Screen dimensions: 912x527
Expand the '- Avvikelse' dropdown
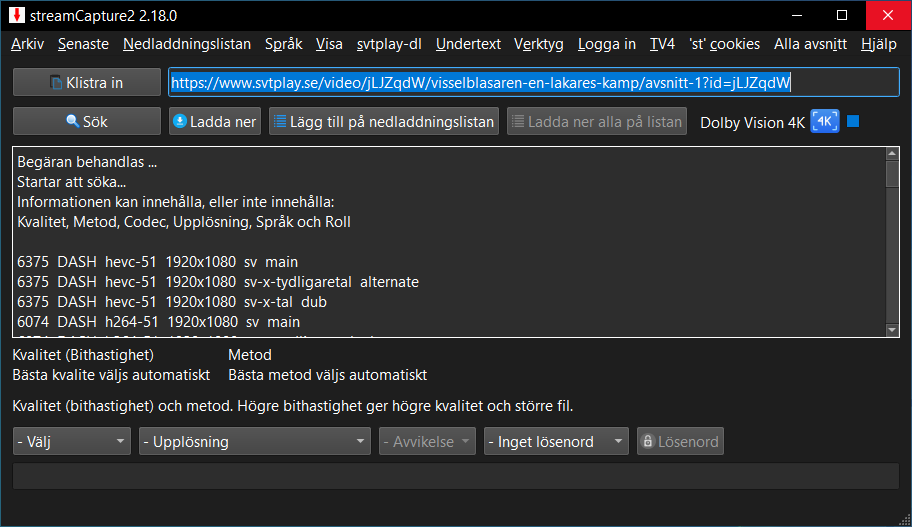click(428, 441)
